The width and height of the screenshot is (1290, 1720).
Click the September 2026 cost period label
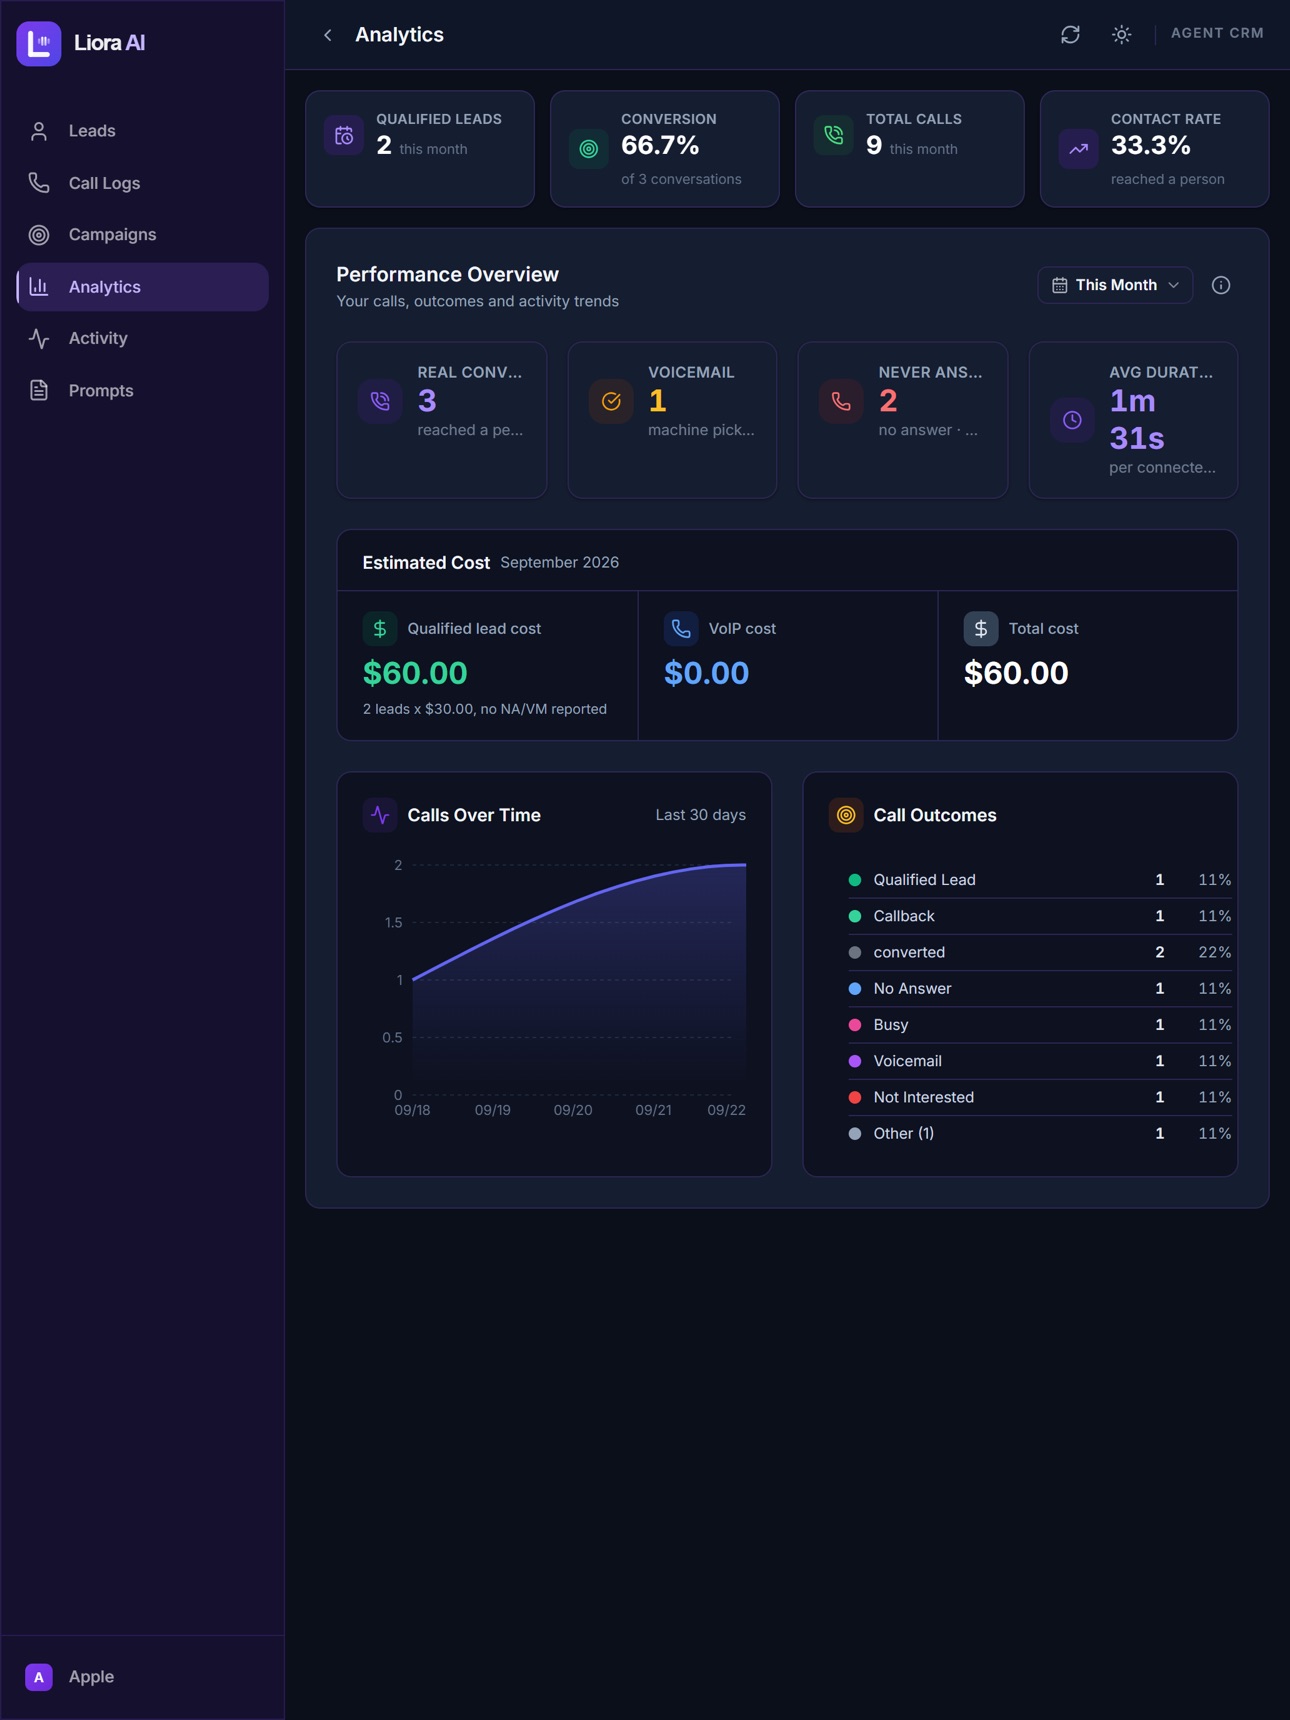pyautogui.click(x=559, y=563)
